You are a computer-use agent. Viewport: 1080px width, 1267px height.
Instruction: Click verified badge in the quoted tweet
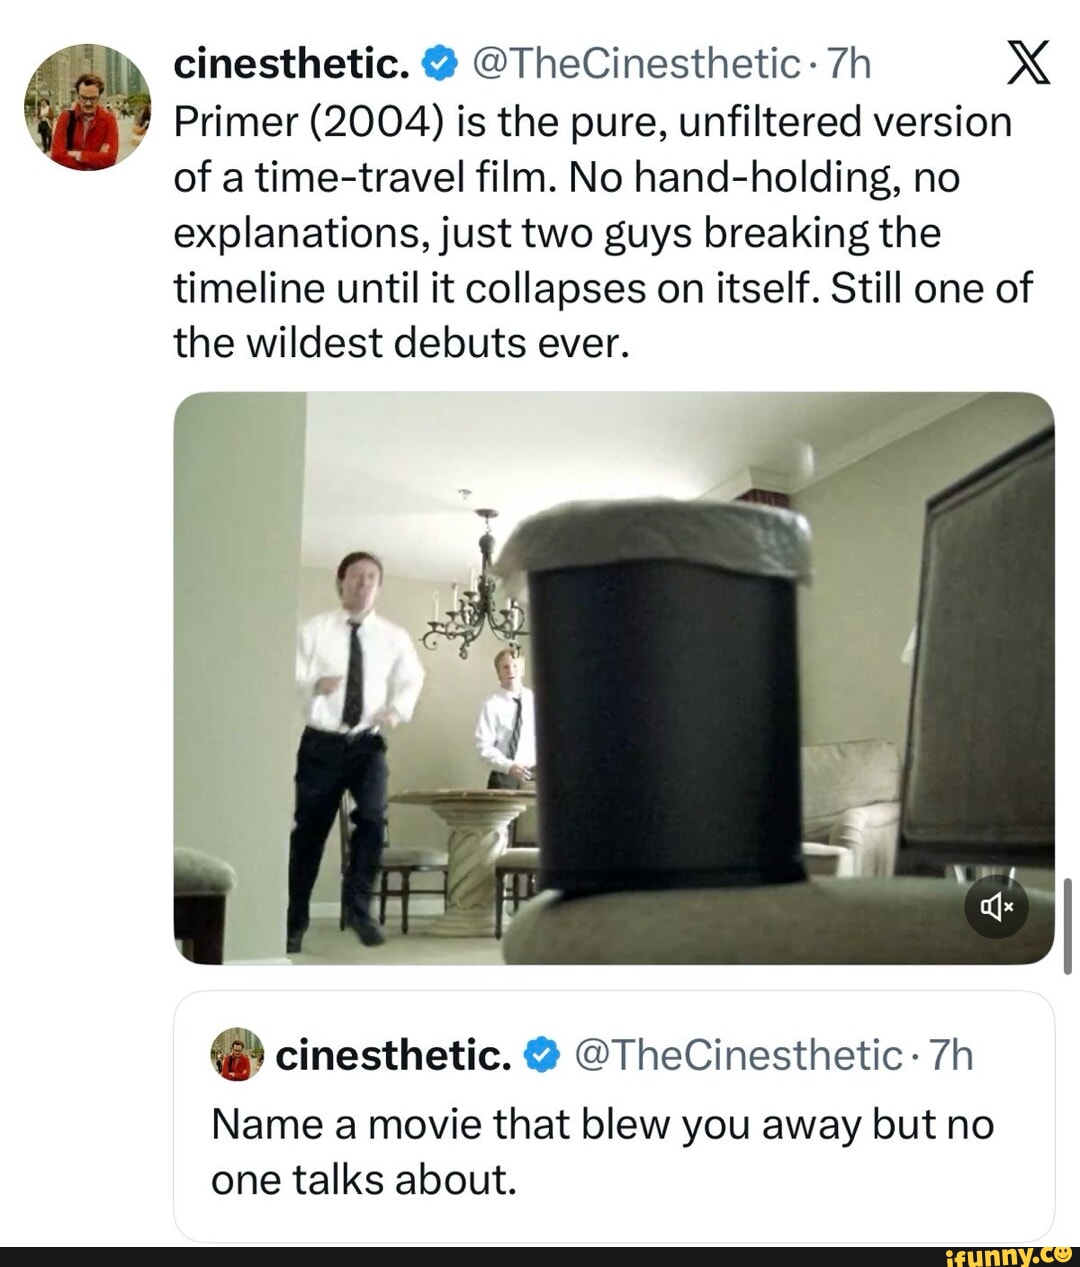[541, 1055]
